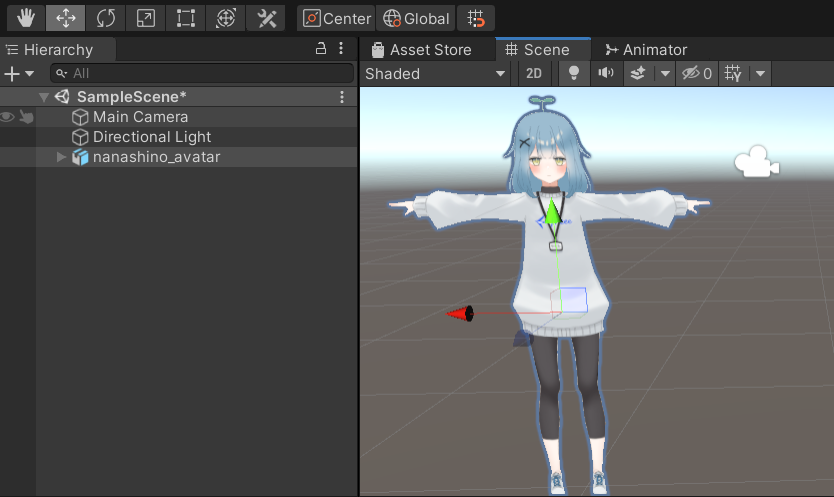
Task: Select the Scale tool
Action: pyautogui.click(x=145, y=18)
